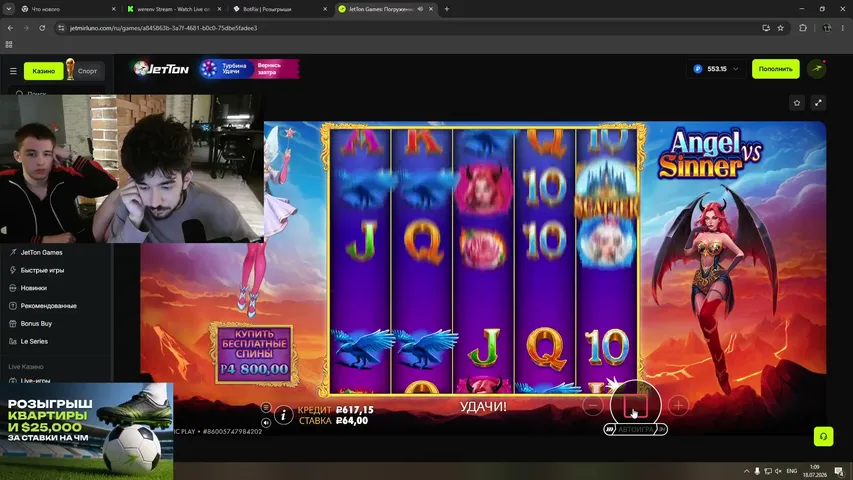Decrease bet with minus button

click(593, 405)
